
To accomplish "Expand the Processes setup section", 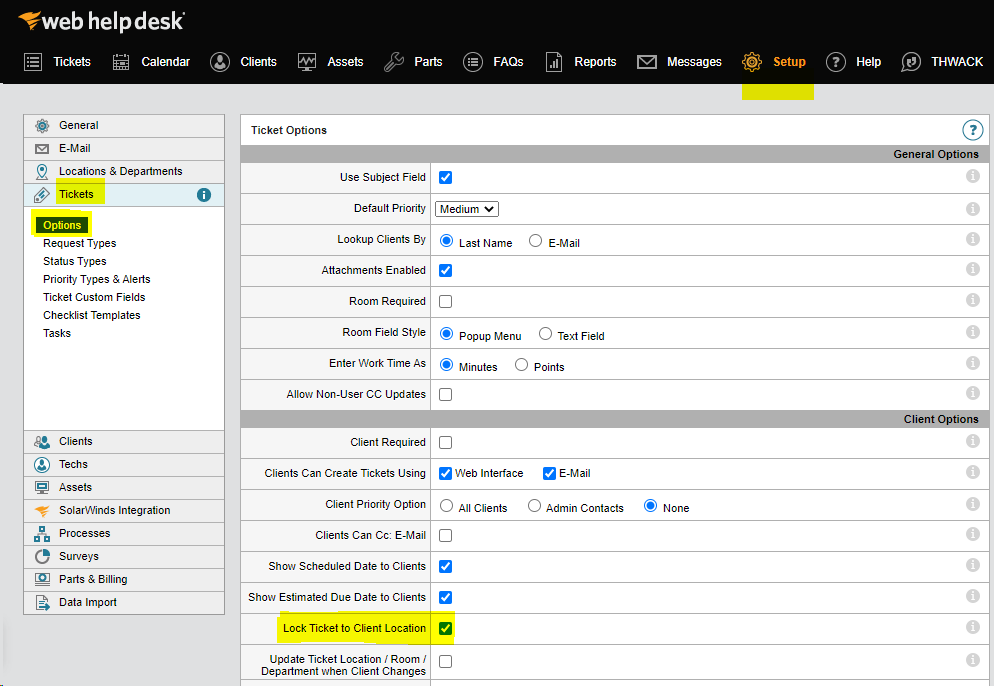I will pos(84,533).
